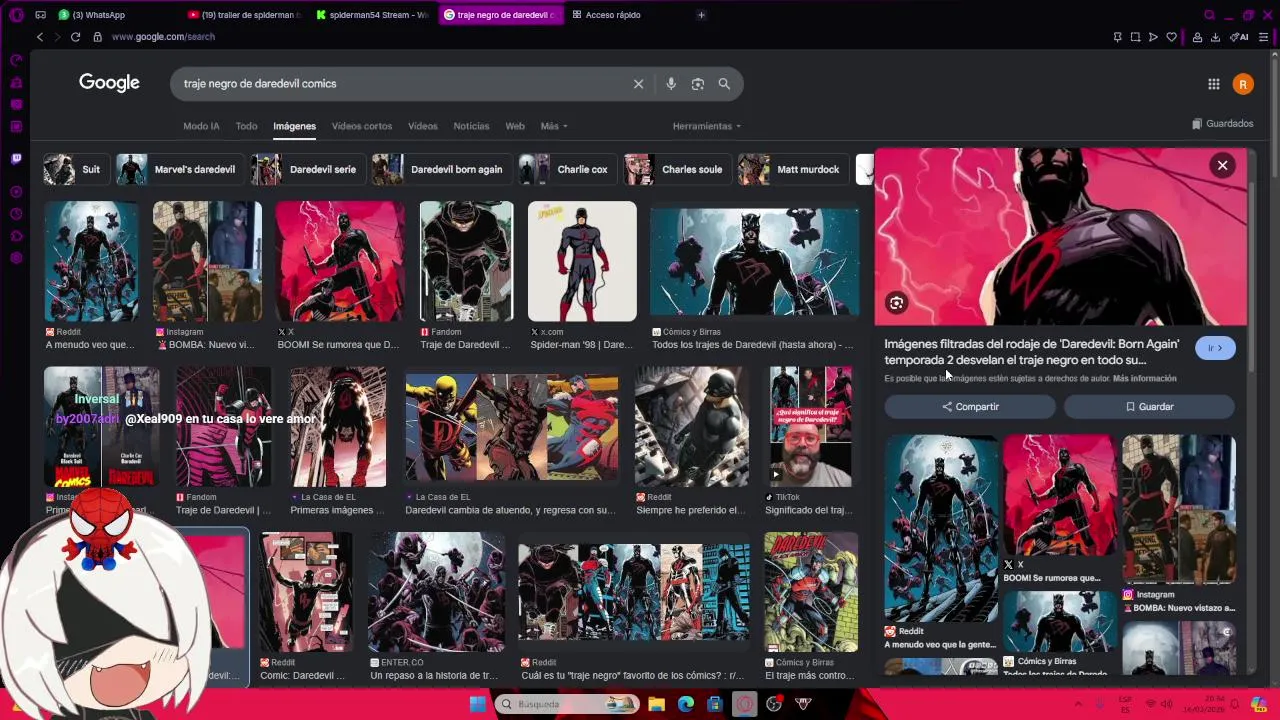Open the Opera menu logo icon
Viewport: 1280px width, 720px height.
click(16, 15)
